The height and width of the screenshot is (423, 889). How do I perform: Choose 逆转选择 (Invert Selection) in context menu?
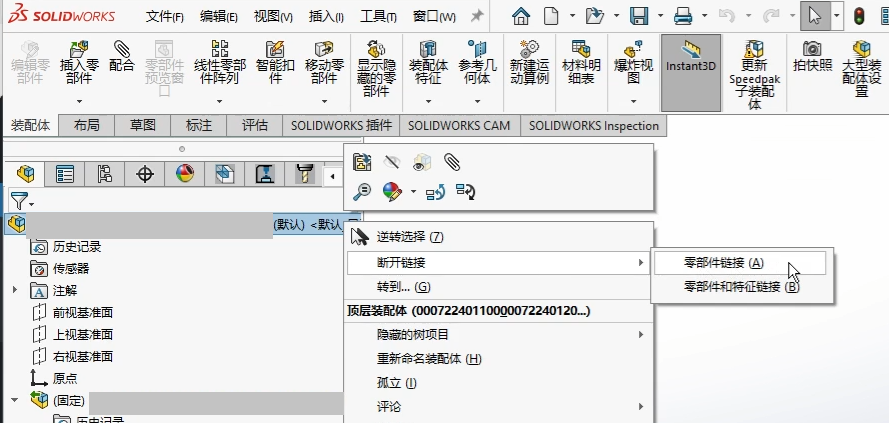tap(499, 236)
